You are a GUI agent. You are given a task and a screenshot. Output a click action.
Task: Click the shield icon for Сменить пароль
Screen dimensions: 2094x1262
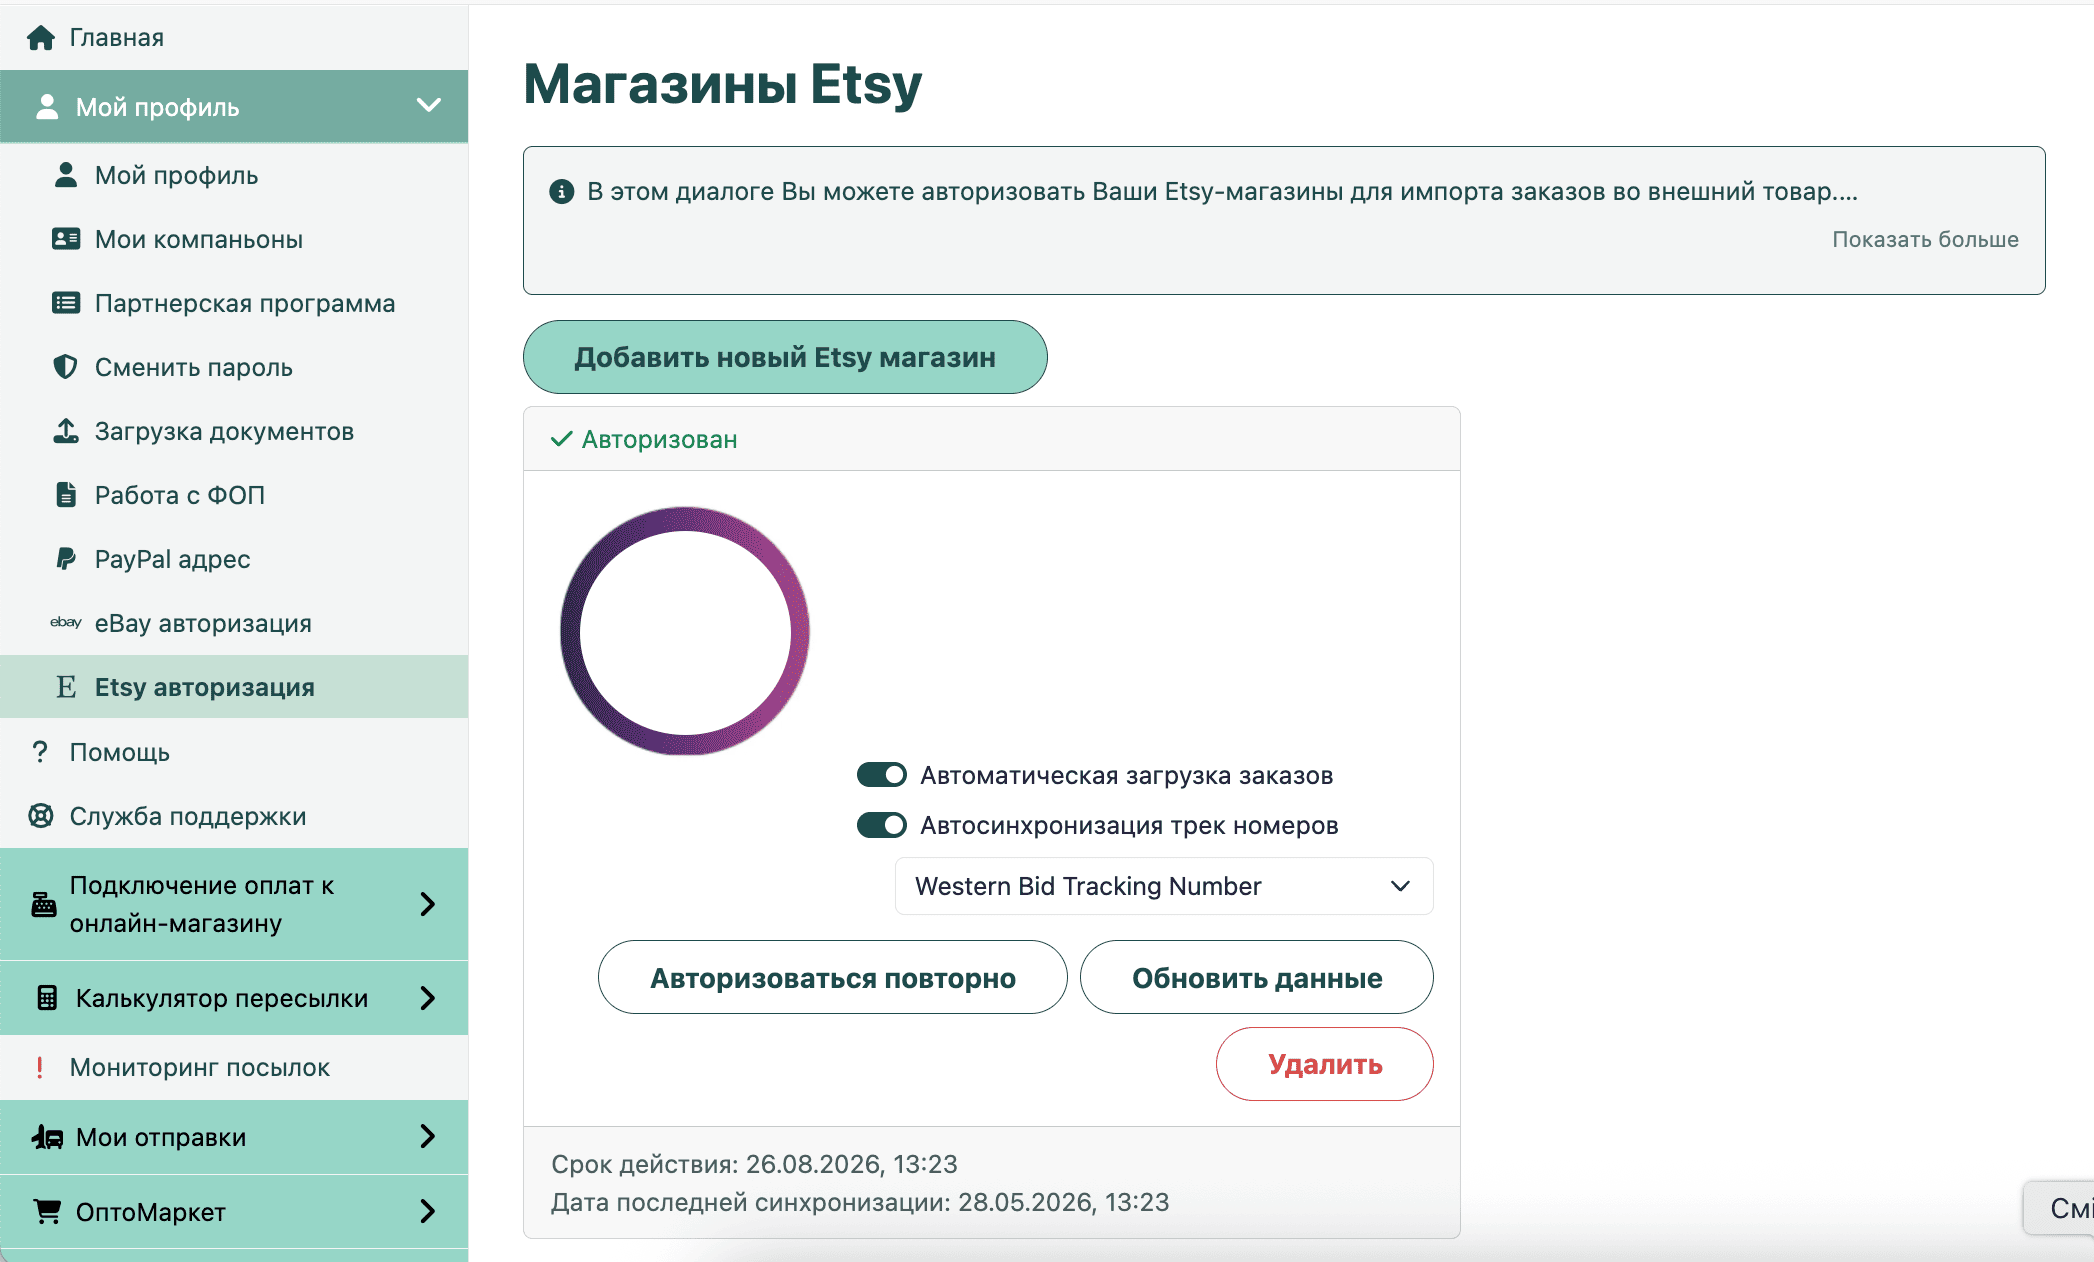[66, 367]
